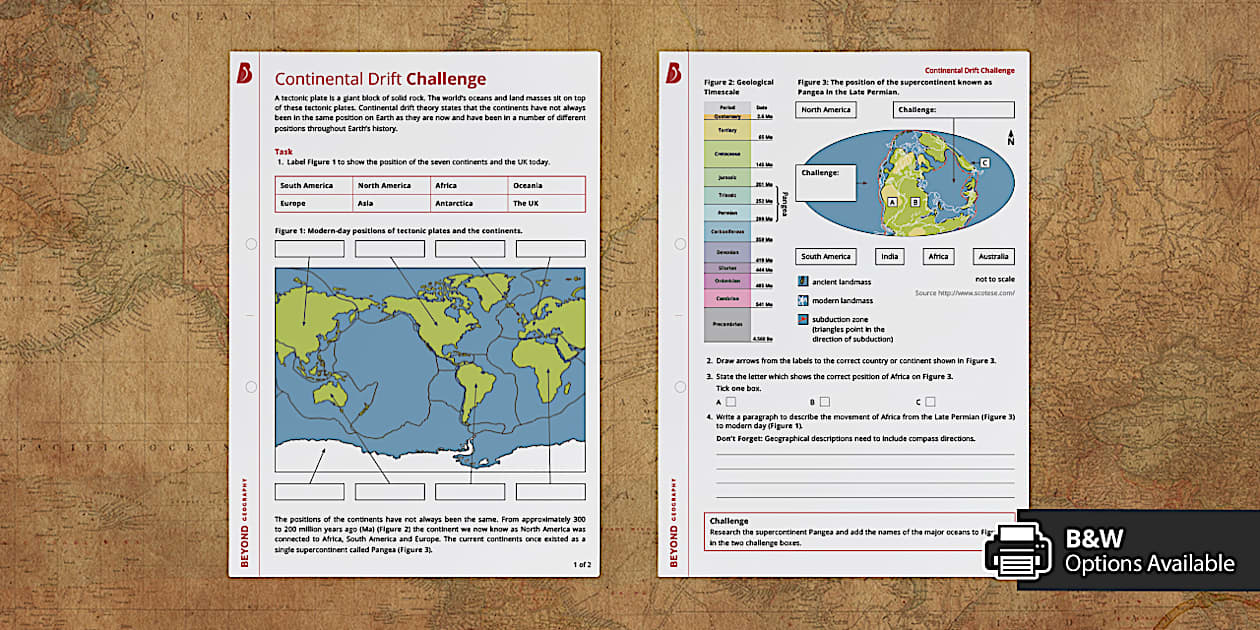This screenshot has width=1260, height=630.
Task: Tick checkbox C for the Africa position question
Action: tap(930, 401)
